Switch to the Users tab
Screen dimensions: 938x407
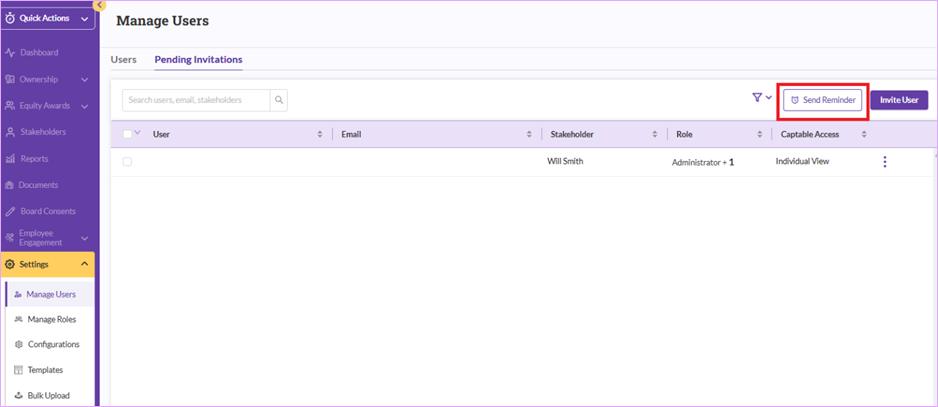click(x=124, y=60)
